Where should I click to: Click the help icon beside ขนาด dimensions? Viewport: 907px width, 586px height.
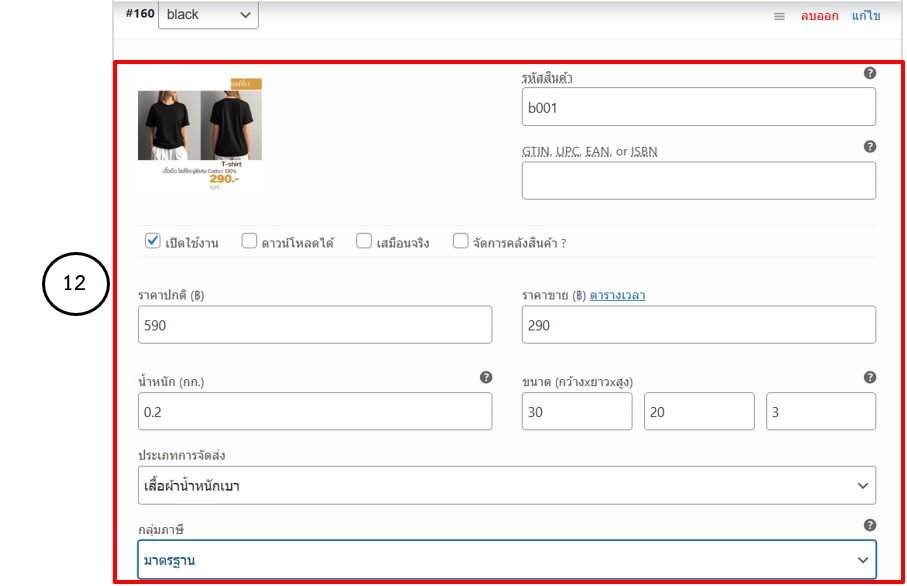[x=869, y=377]
